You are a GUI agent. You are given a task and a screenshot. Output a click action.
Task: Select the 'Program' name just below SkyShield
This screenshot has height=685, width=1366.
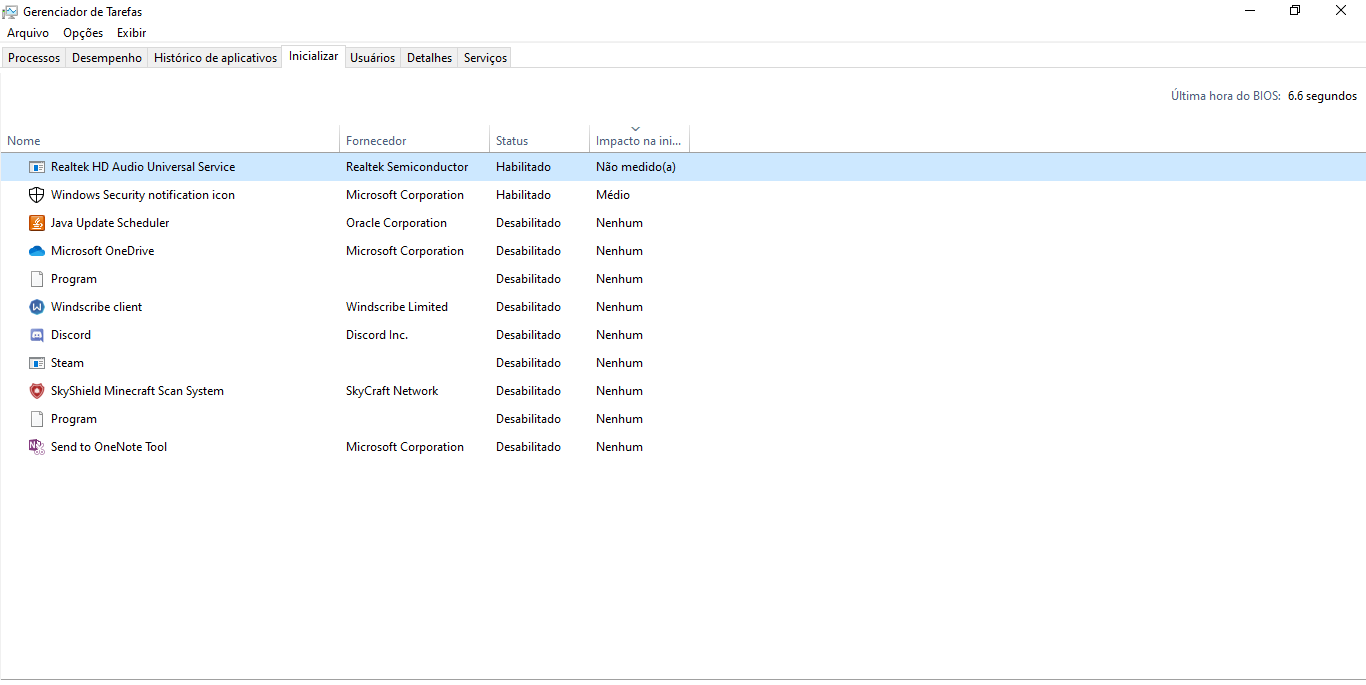coord(74,419)
